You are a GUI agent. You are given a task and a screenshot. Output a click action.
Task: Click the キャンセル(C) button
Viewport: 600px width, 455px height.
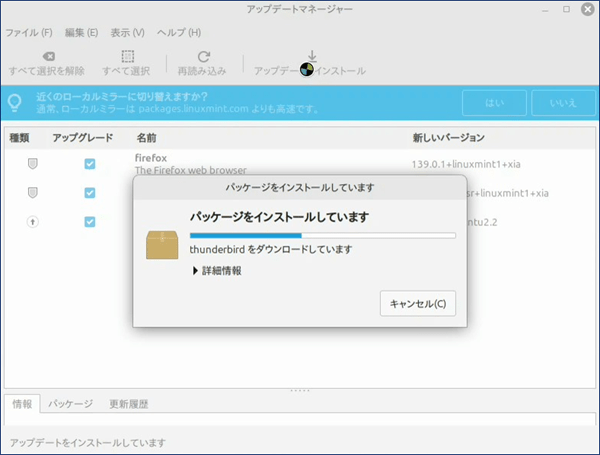click(x=418, y=303)
